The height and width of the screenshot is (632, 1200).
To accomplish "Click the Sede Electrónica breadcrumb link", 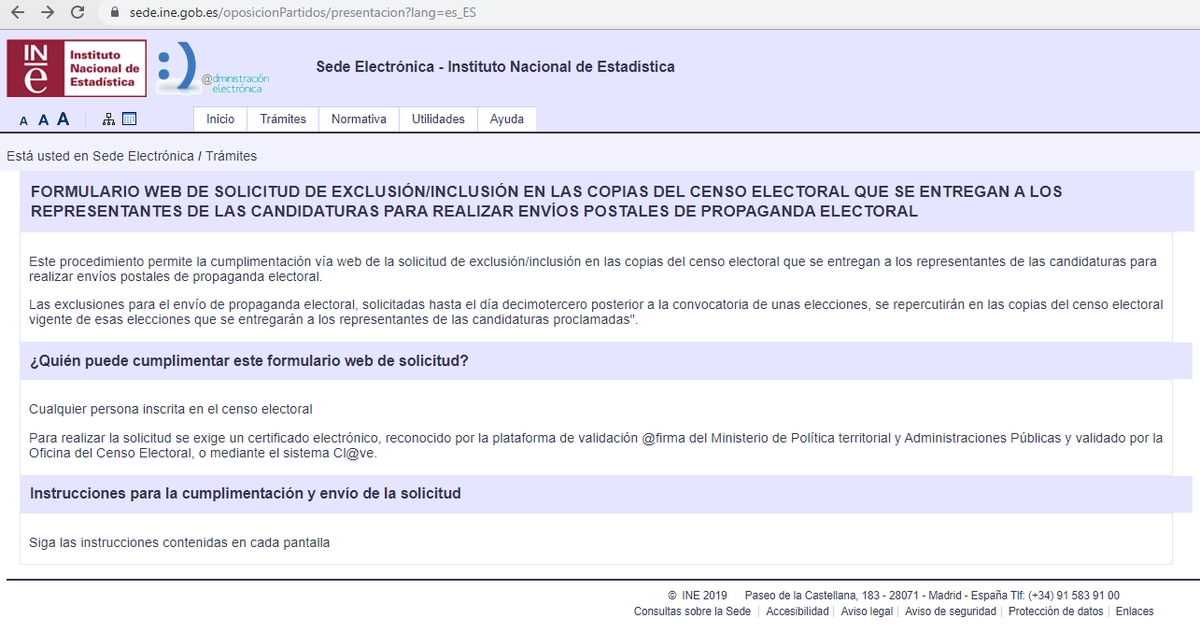I will (142, 156).
